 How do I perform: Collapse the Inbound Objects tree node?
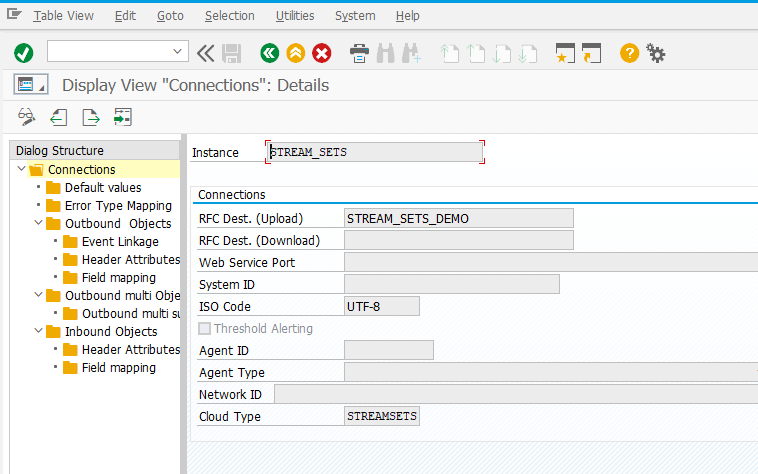[x=39, y=331]
